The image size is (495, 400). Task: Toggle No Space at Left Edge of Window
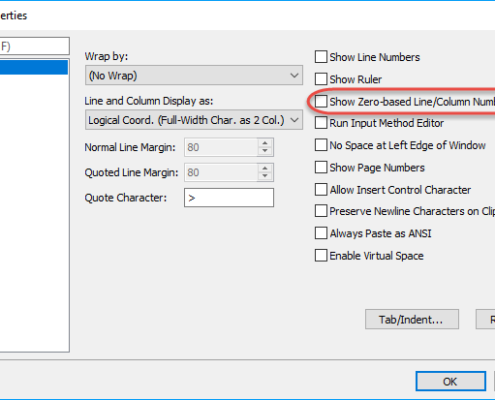pyautogui.click(x=321, y=145)
